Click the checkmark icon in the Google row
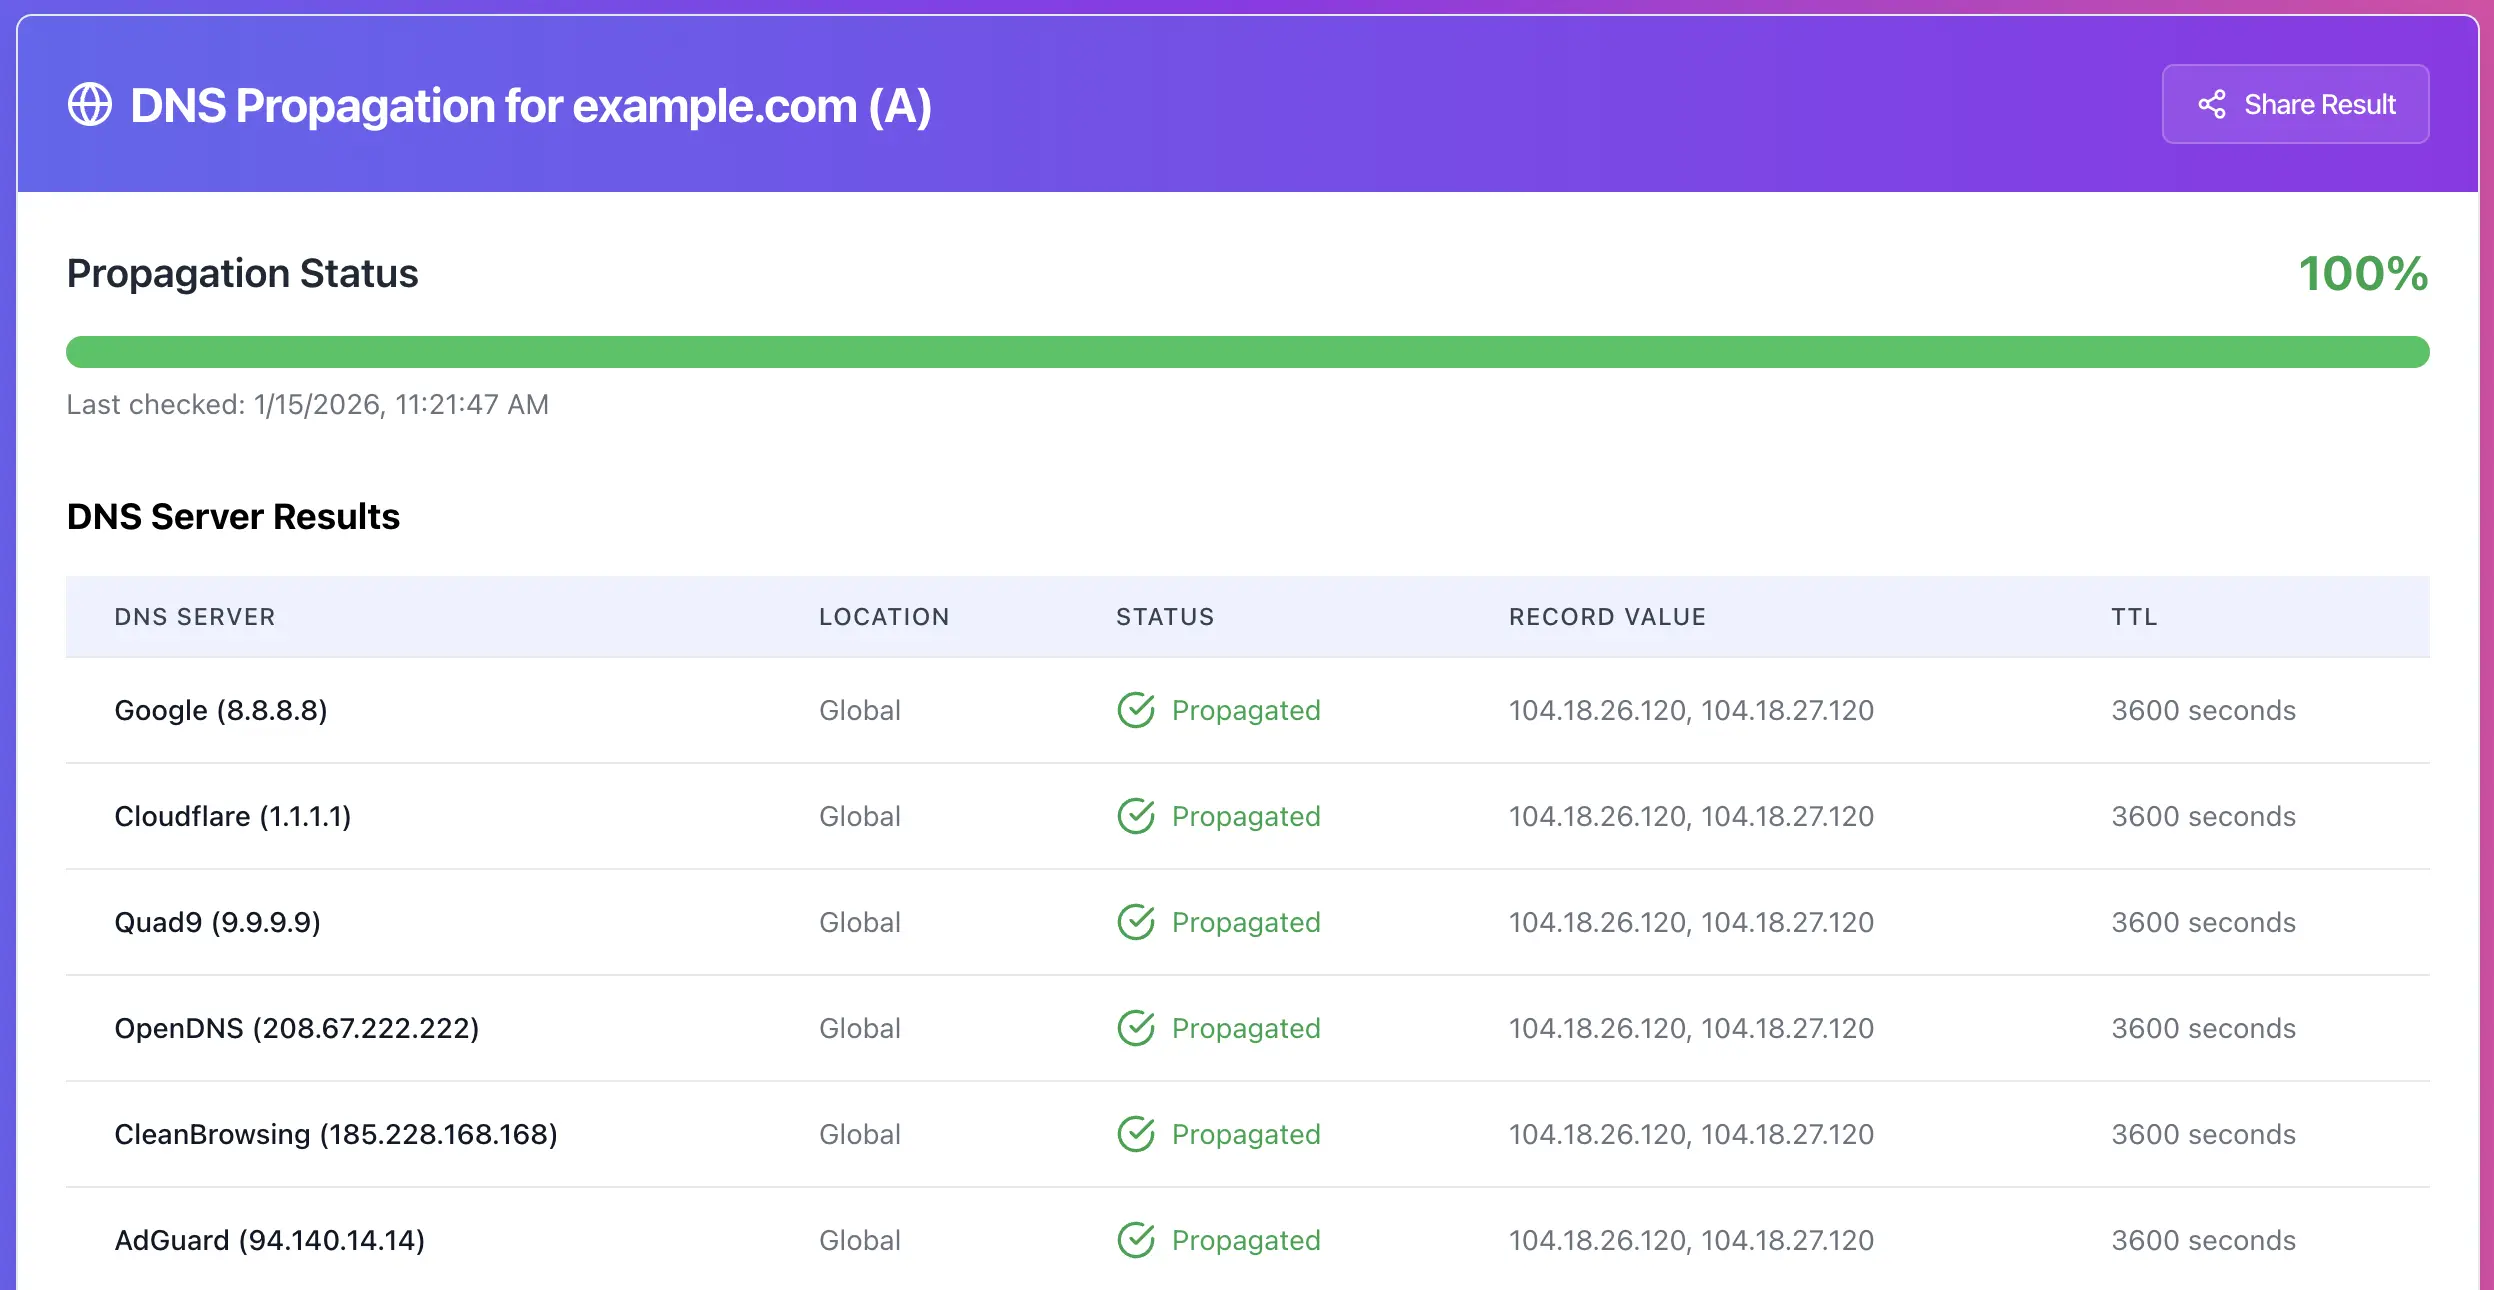The height and width of the screenshot is (1290, 2494). click(x=1135, y=710)
